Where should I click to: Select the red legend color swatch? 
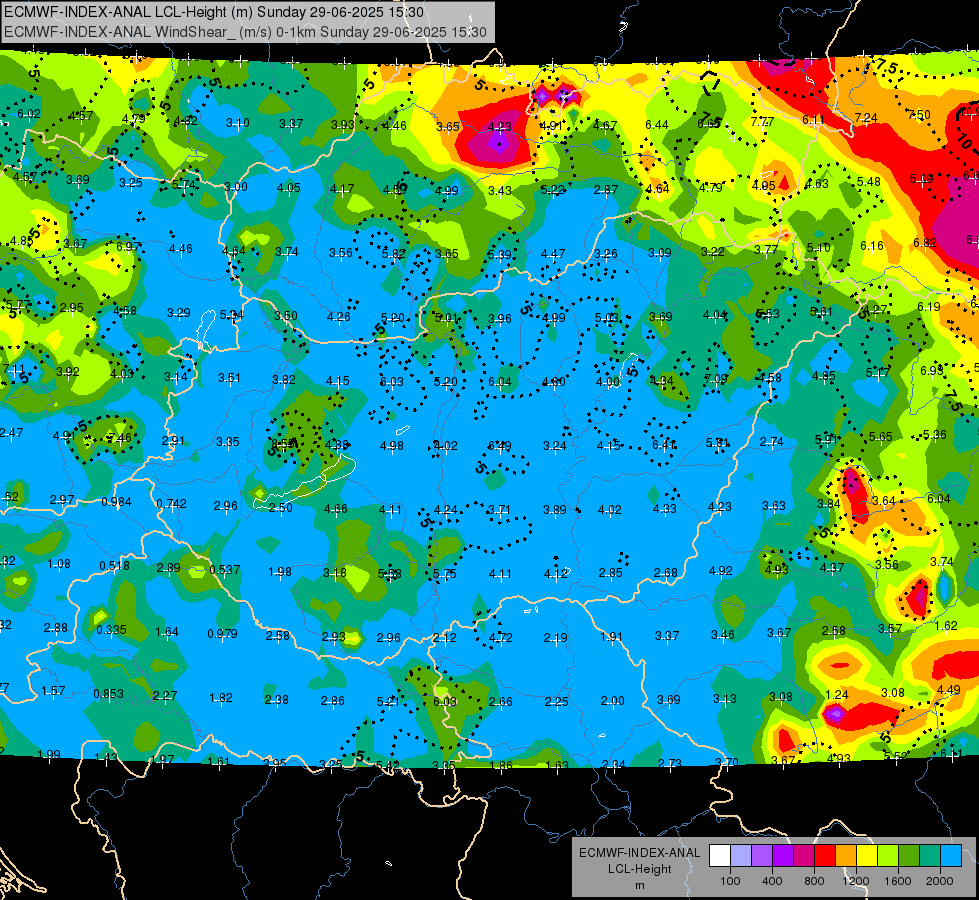pyautogui.click(x=825, y=856)
